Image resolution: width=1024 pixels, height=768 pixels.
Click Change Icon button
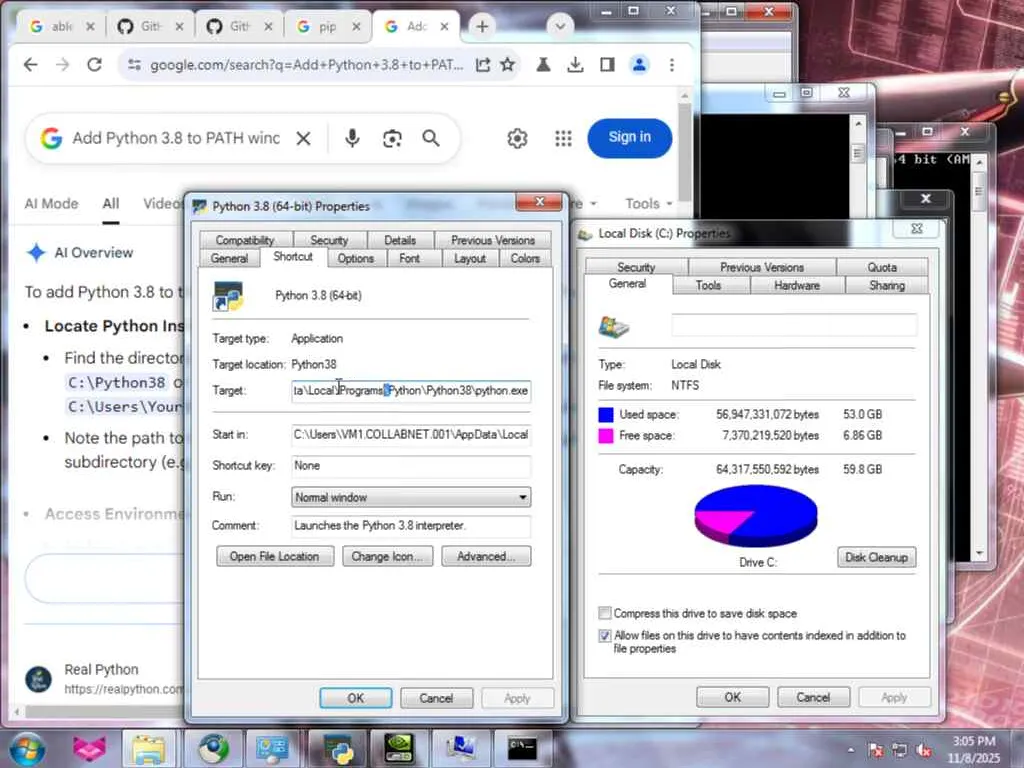click(388, 556)
